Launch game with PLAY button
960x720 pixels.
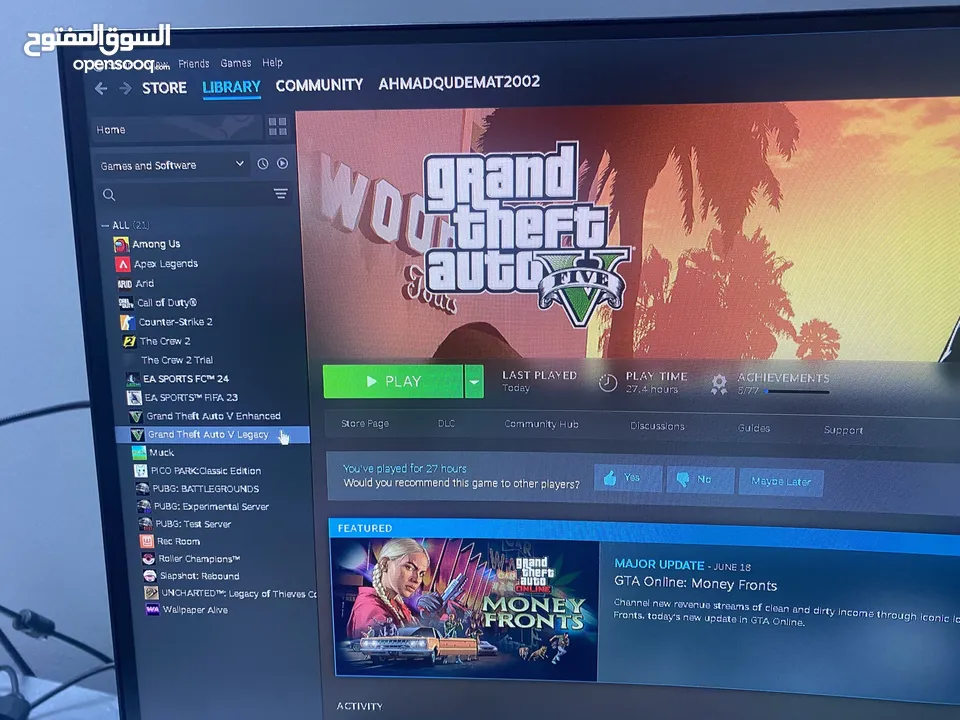coord(393,381)
